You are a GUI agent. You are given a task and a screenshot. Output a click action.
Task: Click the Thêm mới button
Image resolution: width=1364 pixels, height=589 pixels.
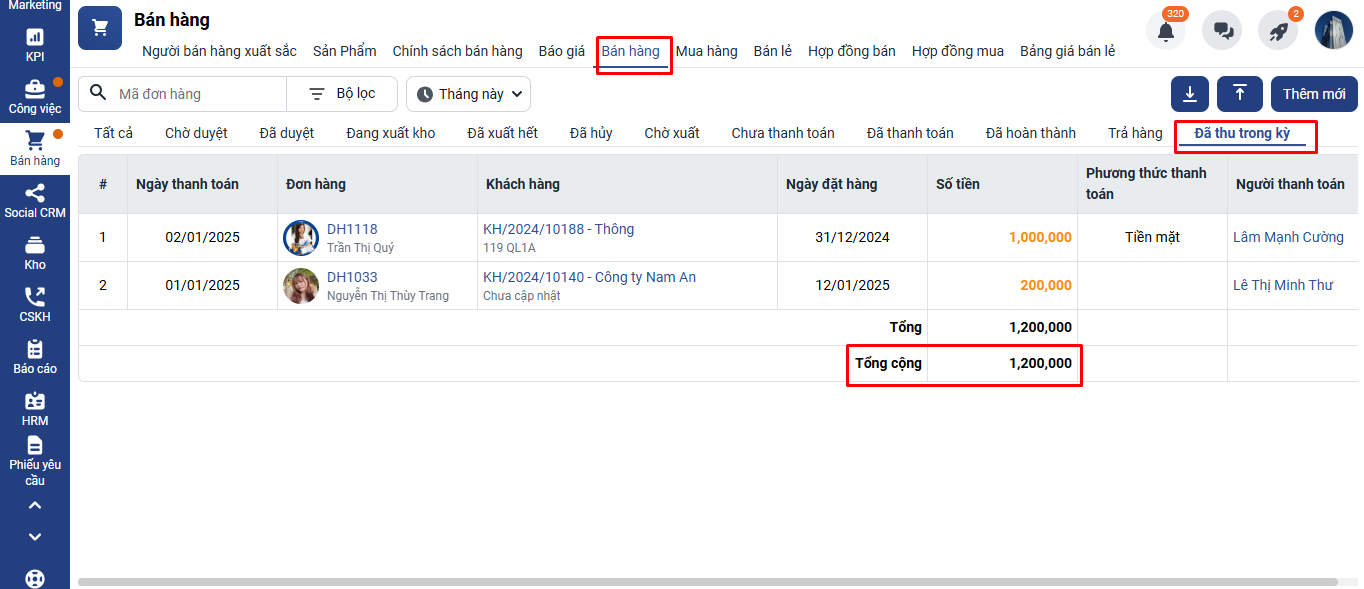pyautogui.click(x=1314, y=94)
